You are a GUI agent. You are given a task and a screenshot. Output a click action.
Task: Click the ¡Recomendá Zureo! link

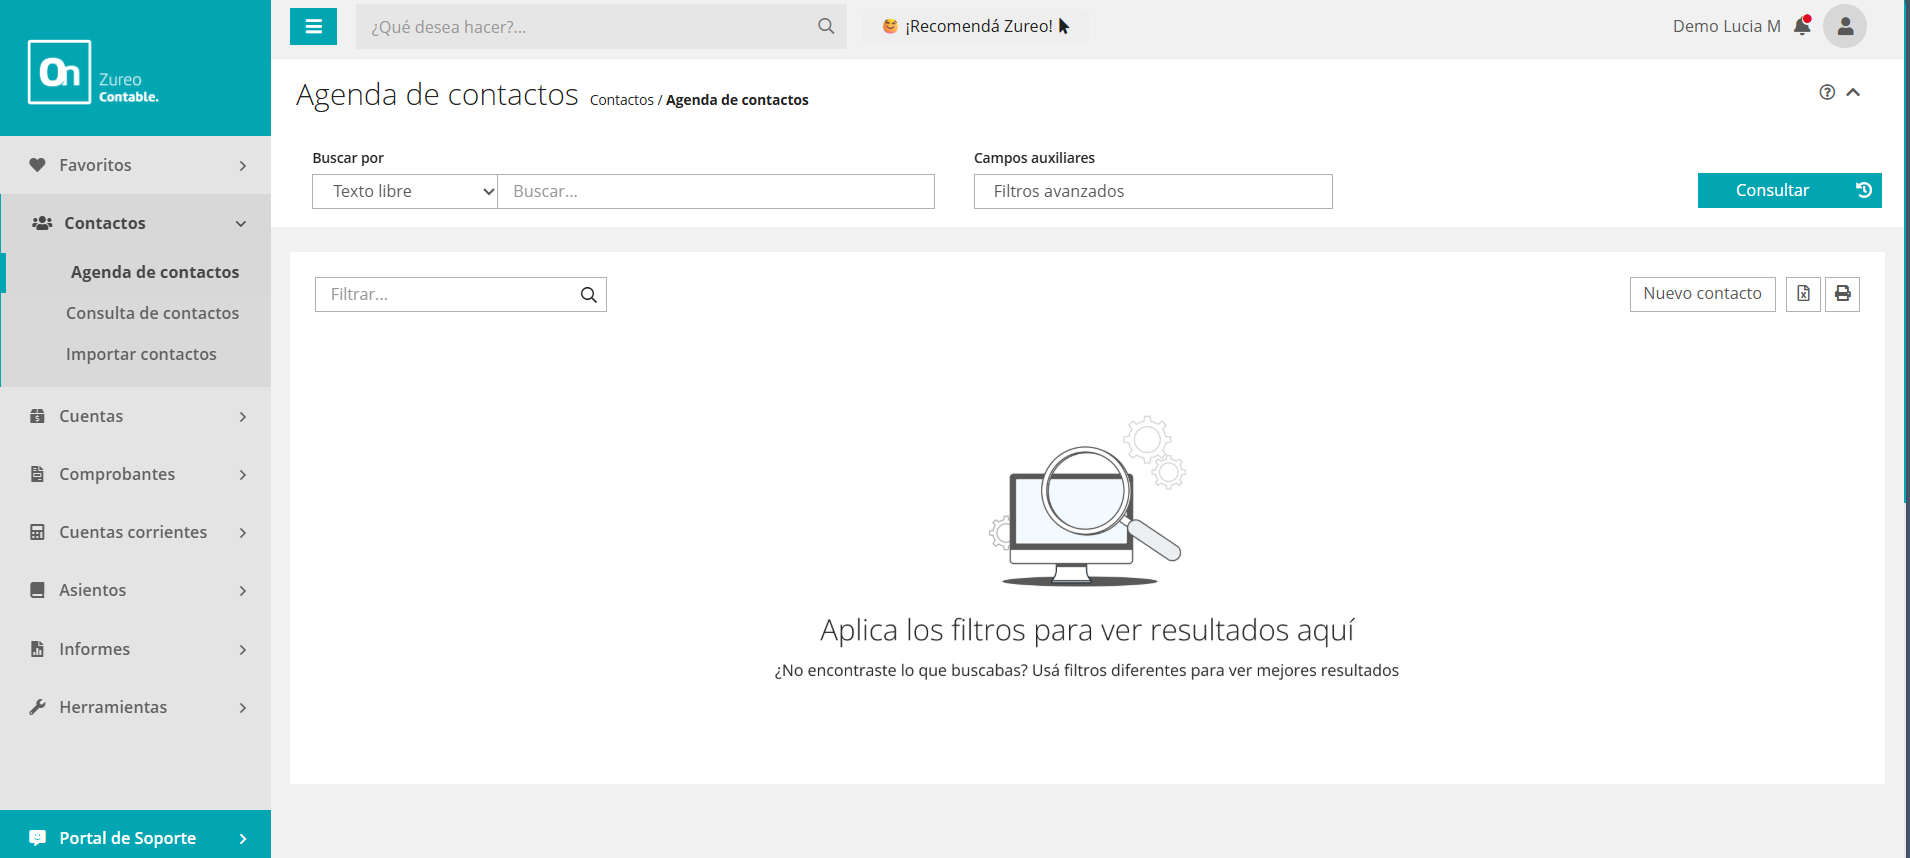[977, 27]
